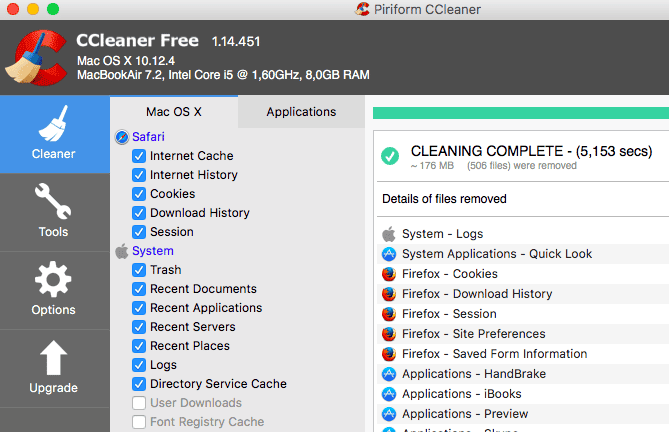Click the Firefox icon beside Site Preferences

click(x=389, y=334)
